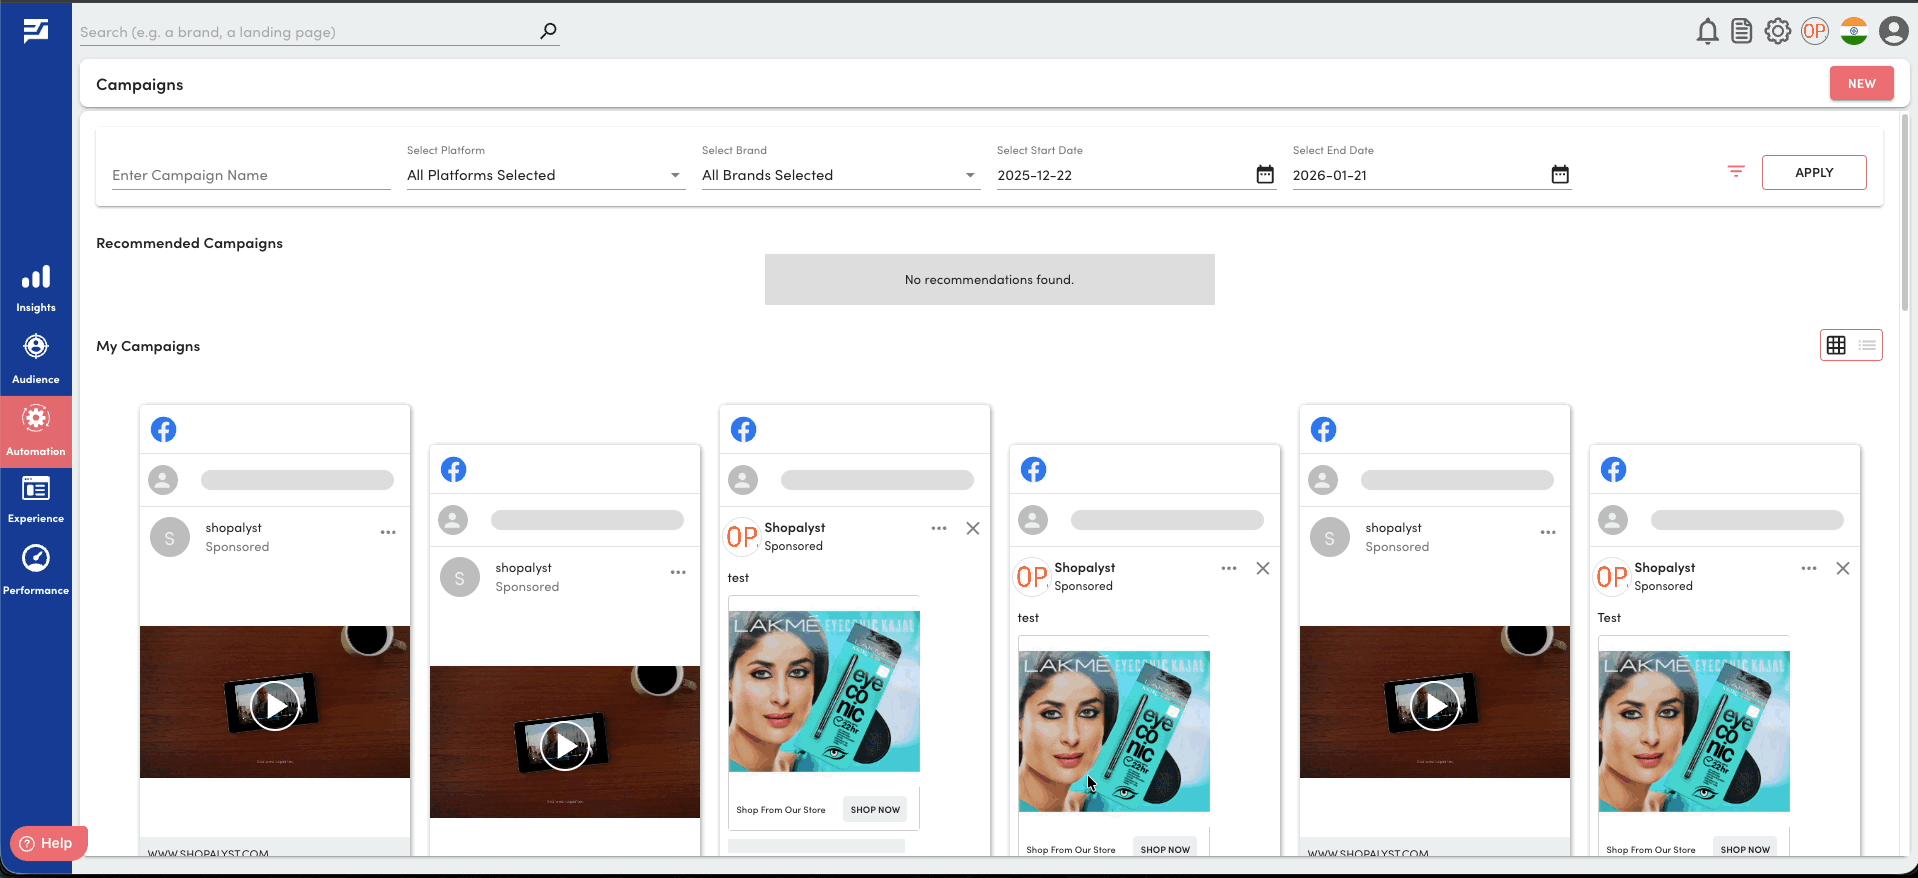This screenshot has height=878, width=1918.
Task: Click the app logo in sidebar
Action: pyautogui.click(x=36, y=31)
